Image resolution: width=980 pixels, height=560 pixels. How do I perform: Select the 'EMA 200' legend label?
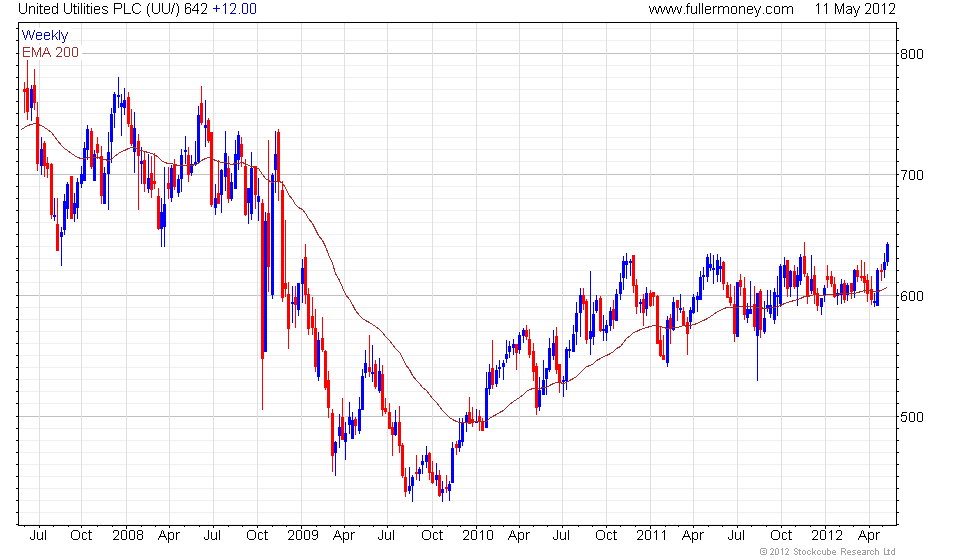click(51, 52)
